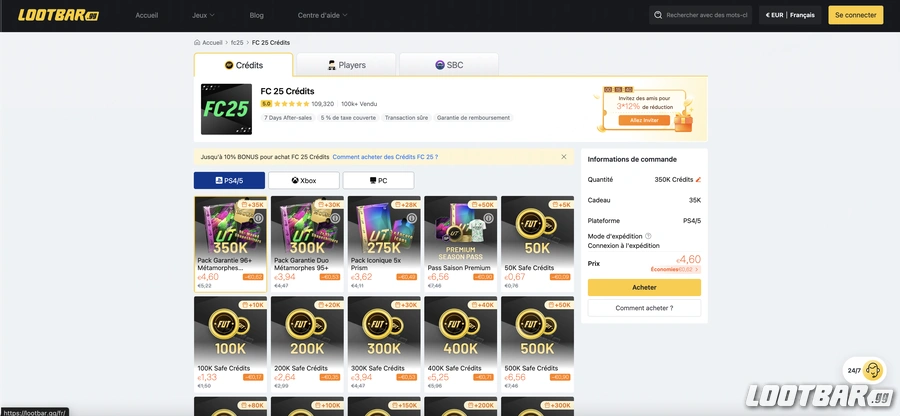Click the Se connecter button

coord(856,15)
